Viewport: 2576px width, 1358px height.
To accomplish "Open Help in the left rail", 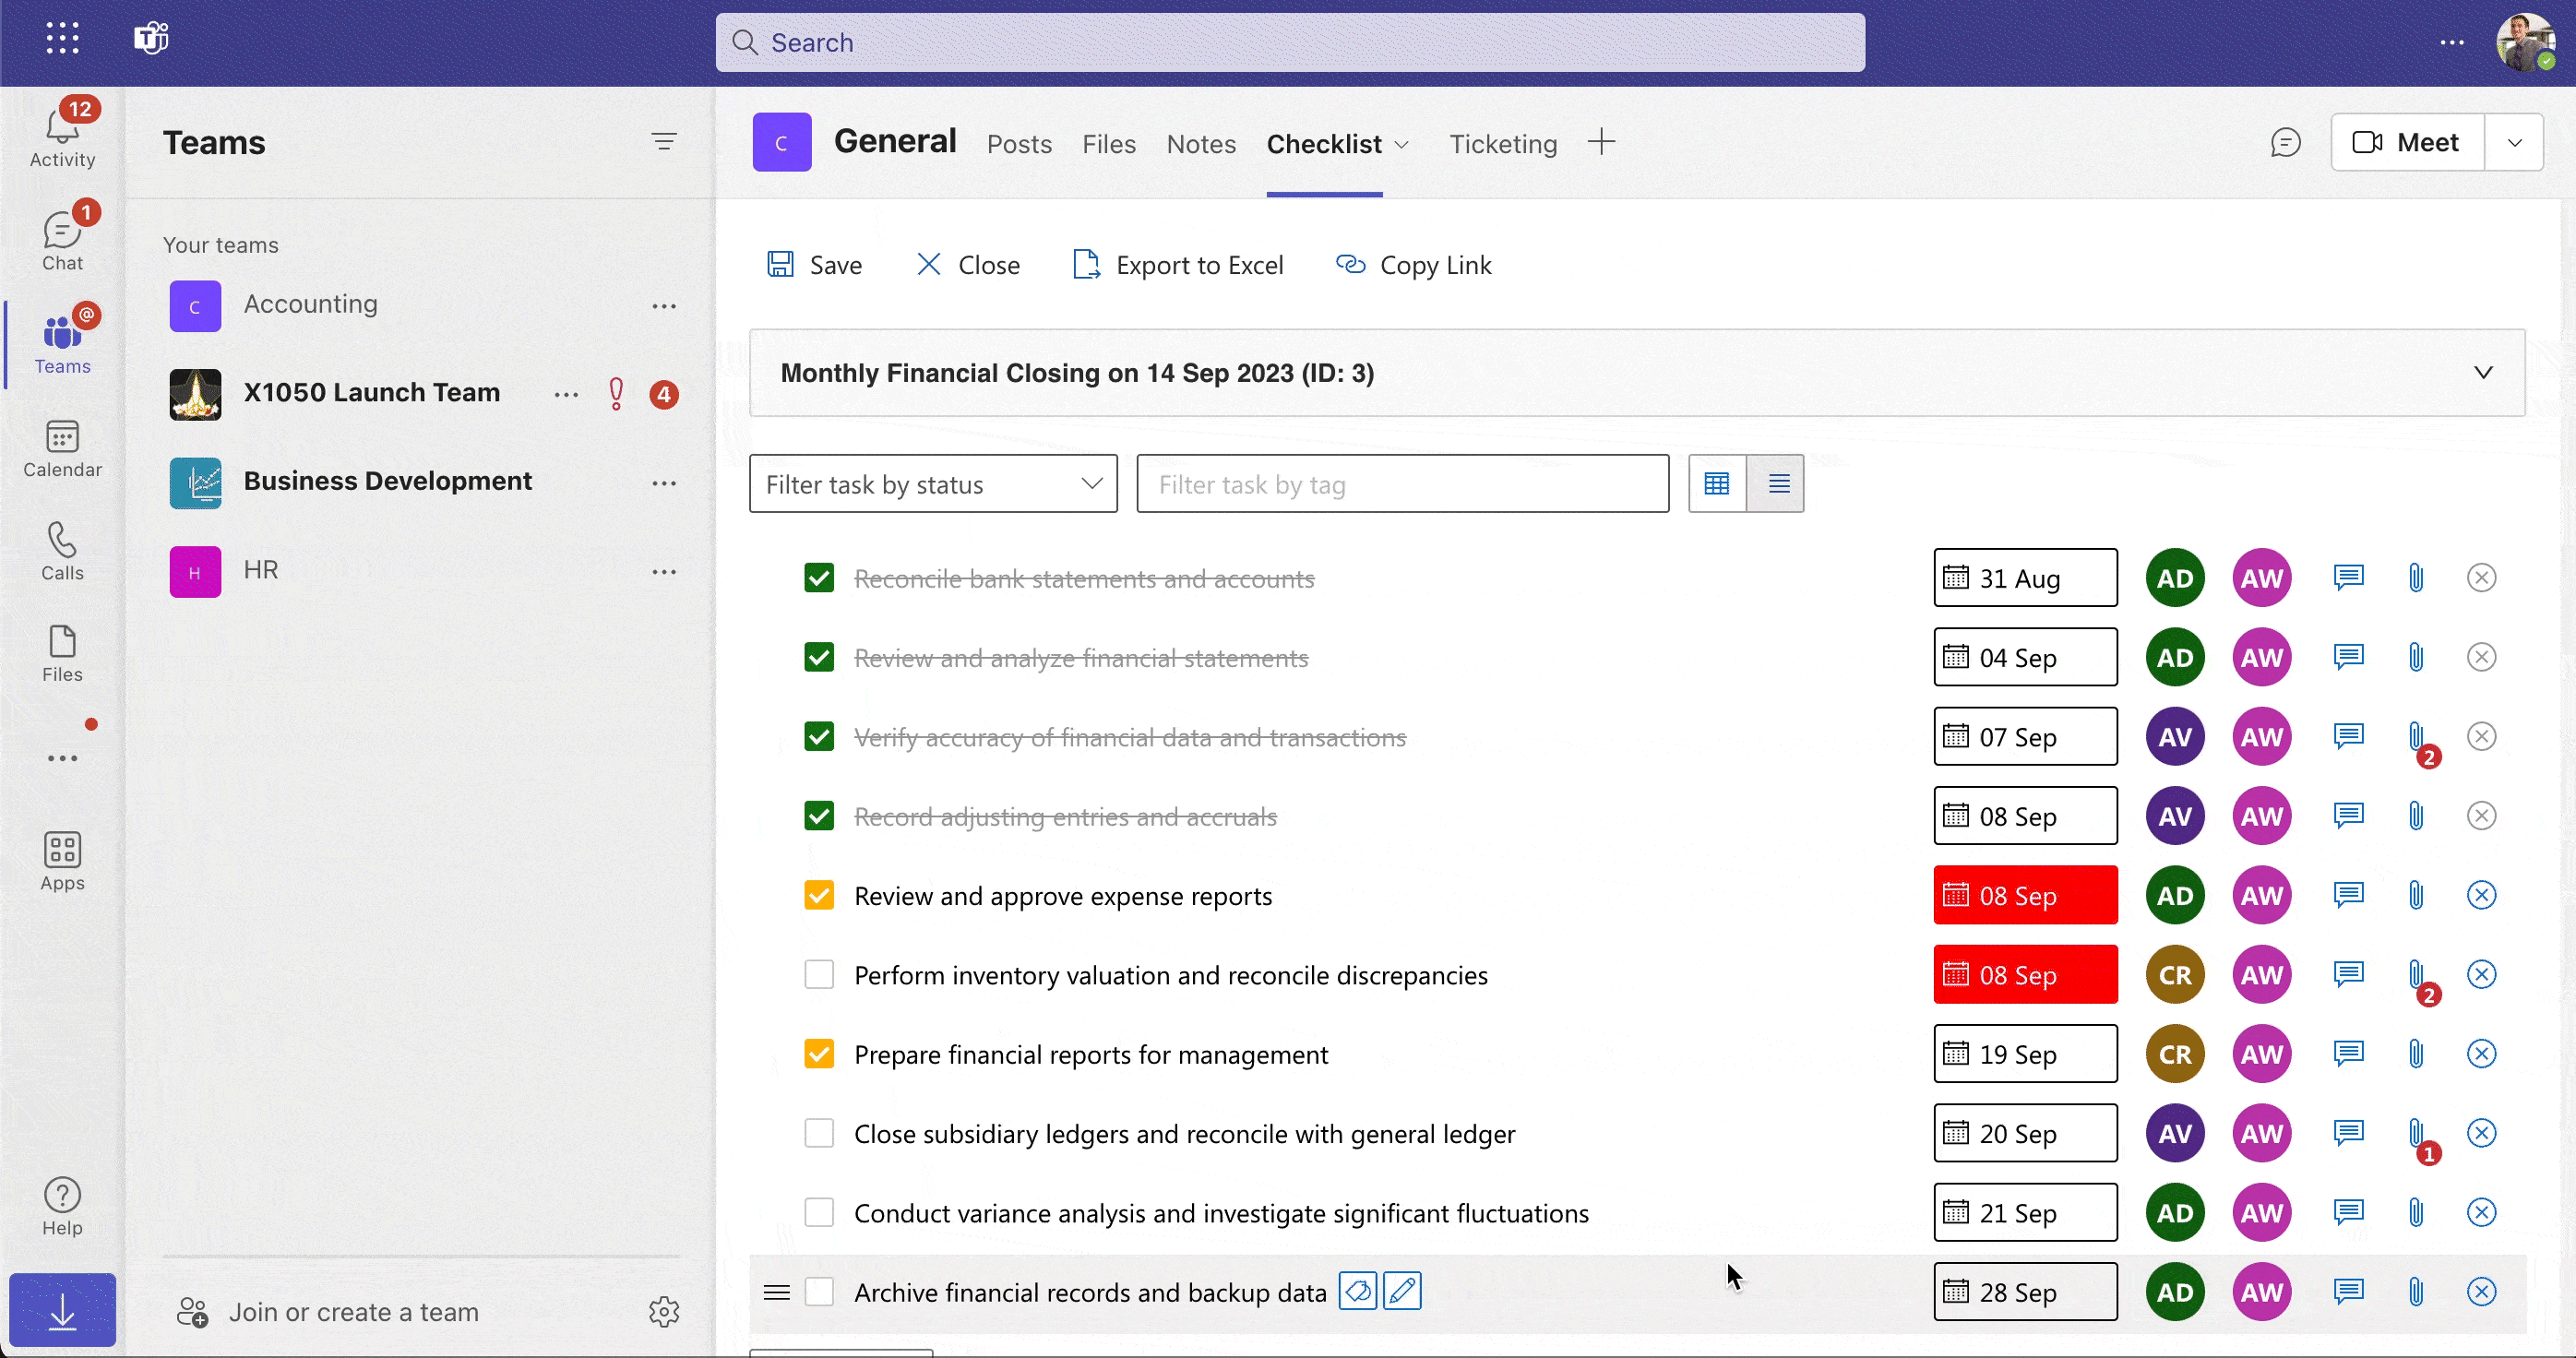I will 62,1206.
